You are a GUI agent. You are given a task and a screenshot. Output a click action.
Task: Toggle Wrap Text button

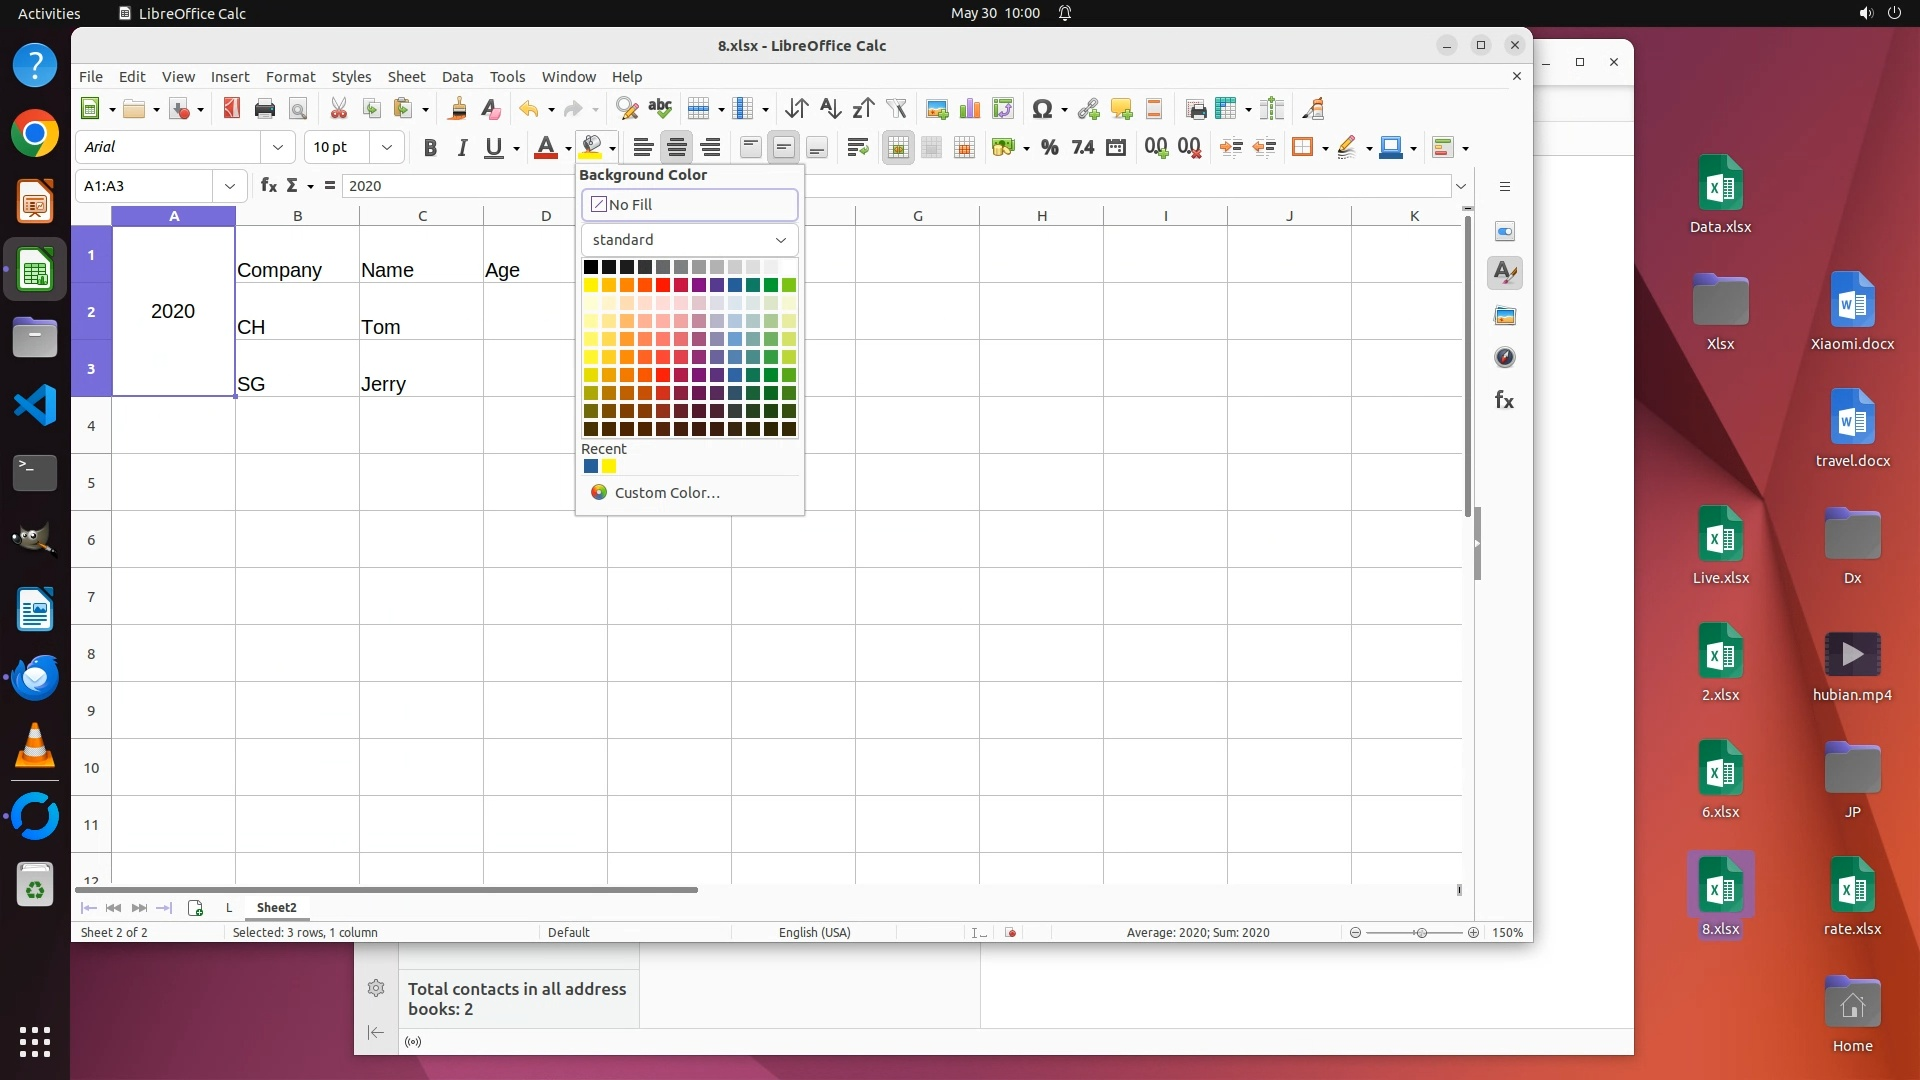pos(857,148)
